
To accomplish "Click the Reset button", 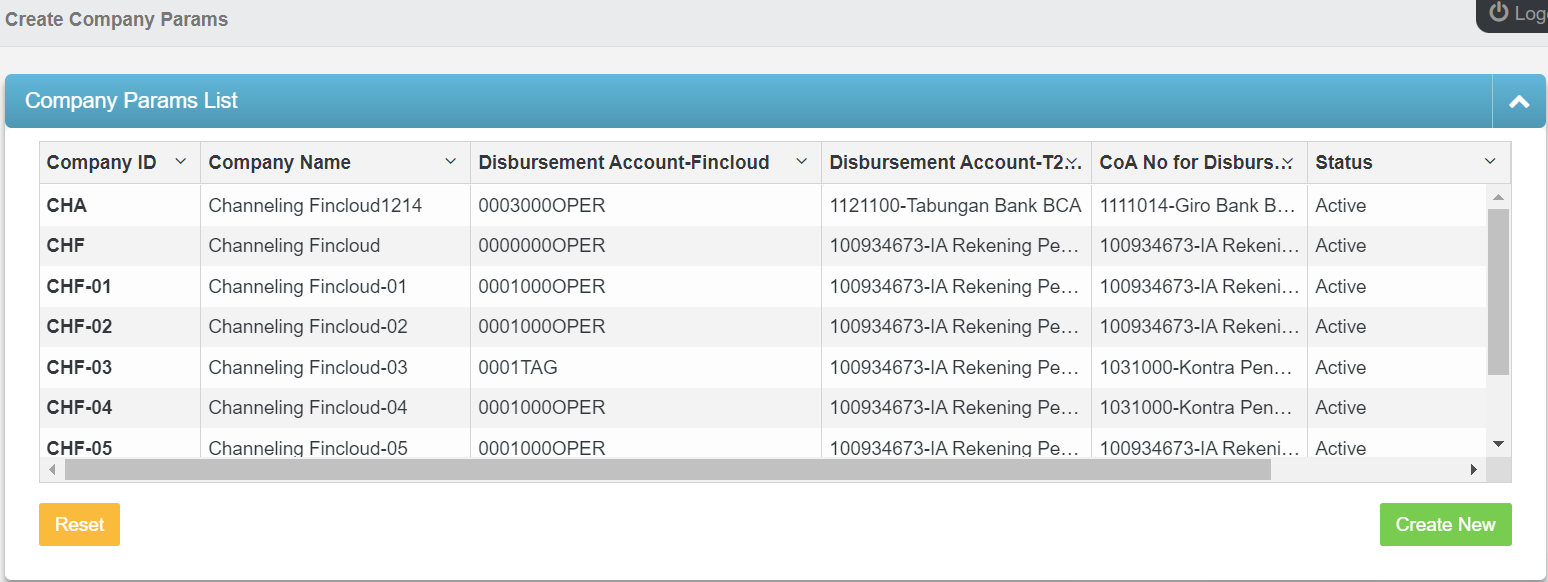I will 79,525.
